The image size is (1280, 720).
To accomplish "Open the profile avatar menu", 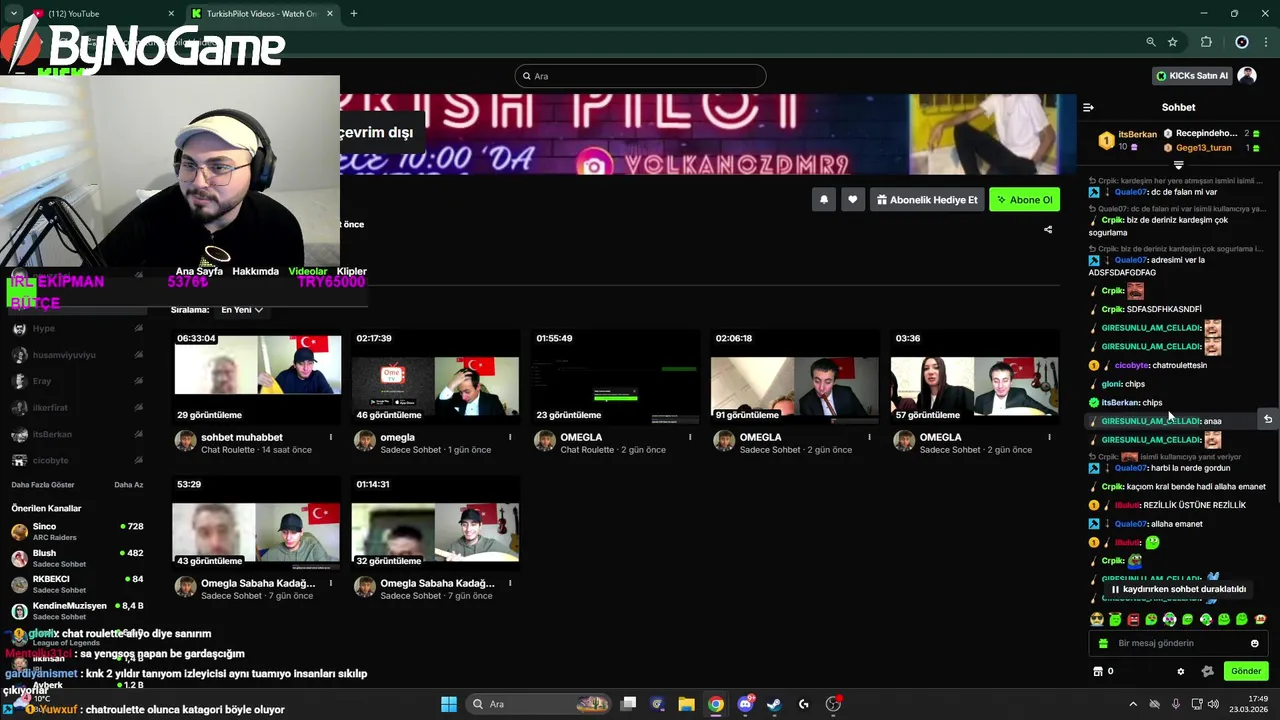I will coord(1247,76).
